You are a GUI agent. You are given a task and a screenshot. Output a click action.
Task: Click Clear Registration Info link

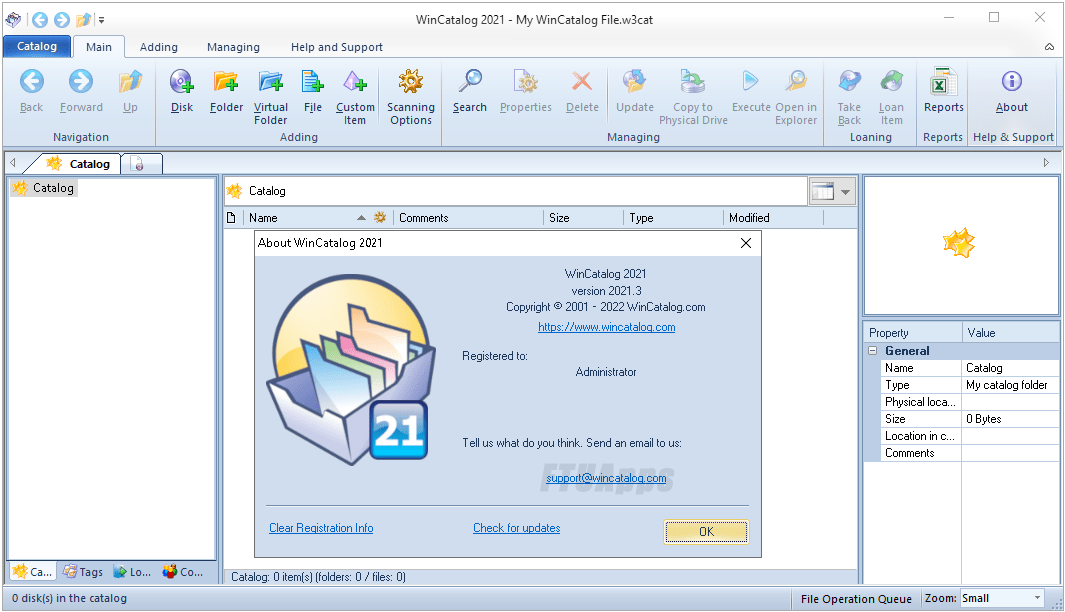pos(321,528)
